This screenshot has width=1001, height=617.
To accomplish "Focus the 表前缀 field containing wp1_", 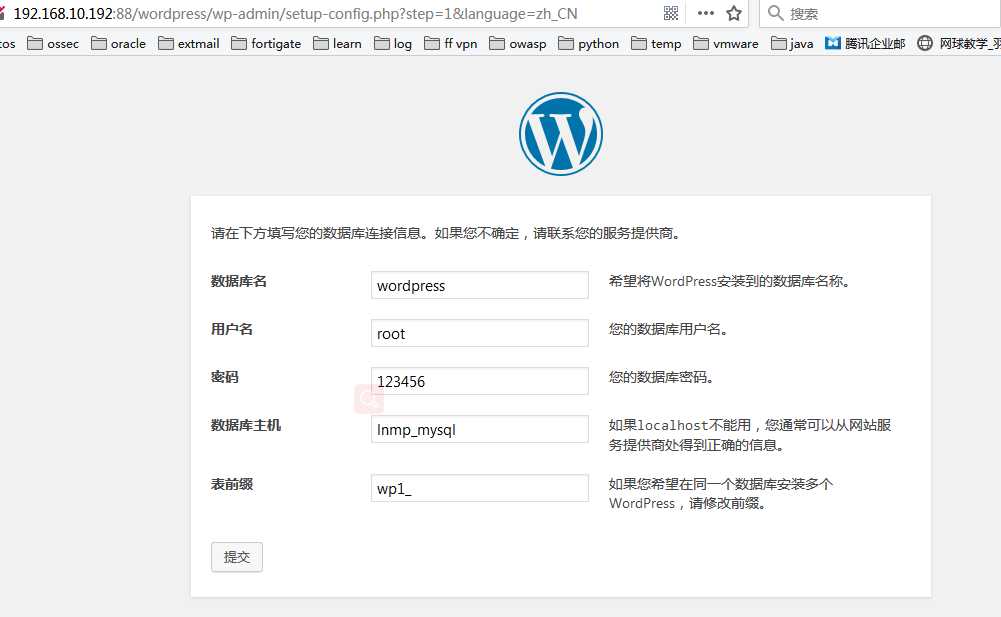I will (479, 488).
